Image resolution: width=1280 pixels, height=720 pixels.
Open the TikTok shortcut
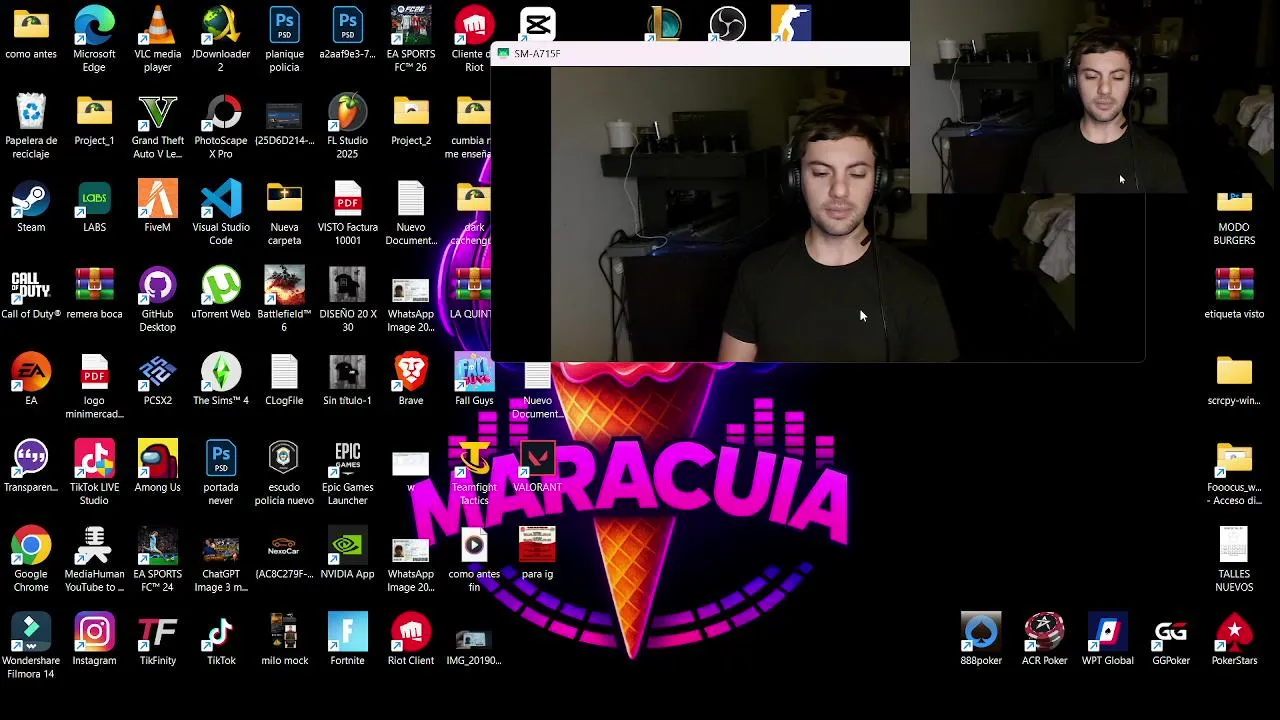pos(221,640)
